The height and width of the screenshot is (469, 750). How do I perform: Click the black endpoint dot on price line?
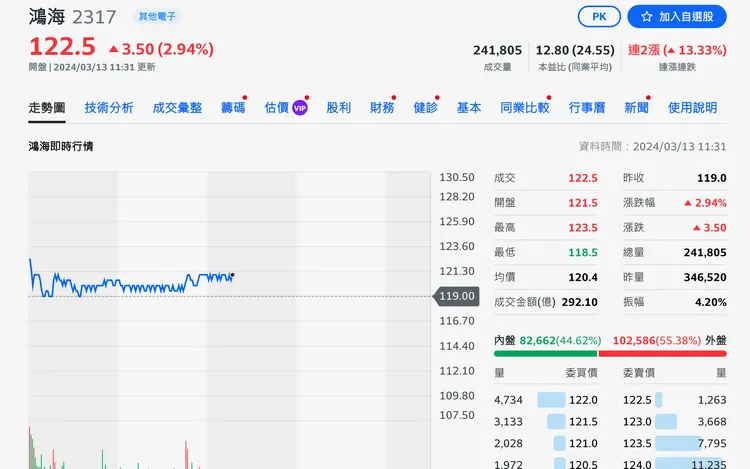(232, 275)
